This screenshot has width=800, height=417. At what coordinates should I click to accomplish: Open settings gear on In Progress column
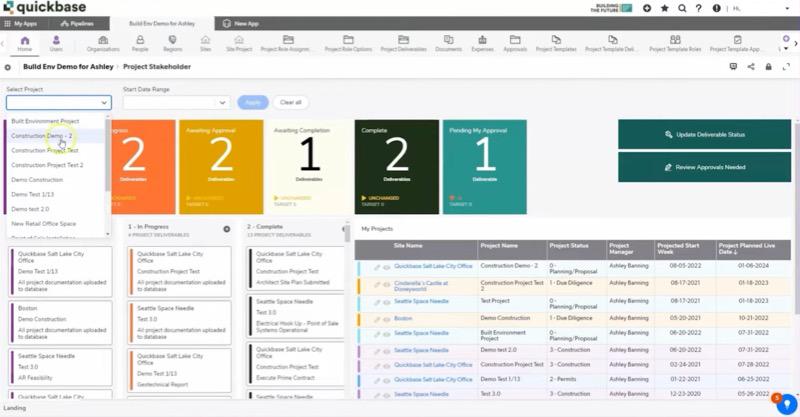click(x=227, y=229)
